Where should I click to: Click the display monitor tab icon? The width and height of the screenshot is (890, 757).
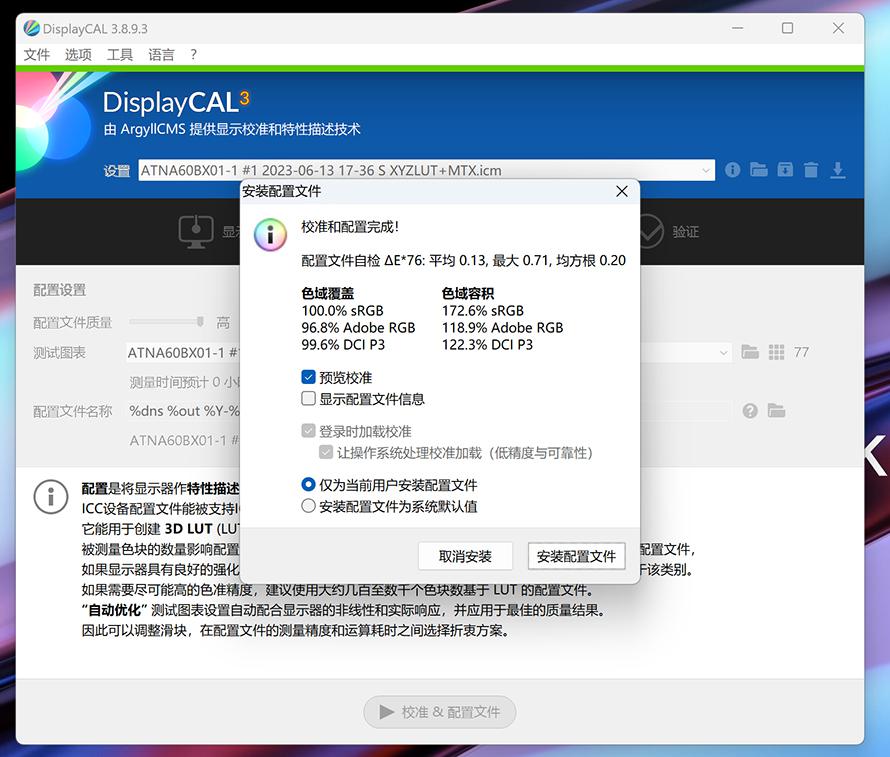[x=196, y=232]
